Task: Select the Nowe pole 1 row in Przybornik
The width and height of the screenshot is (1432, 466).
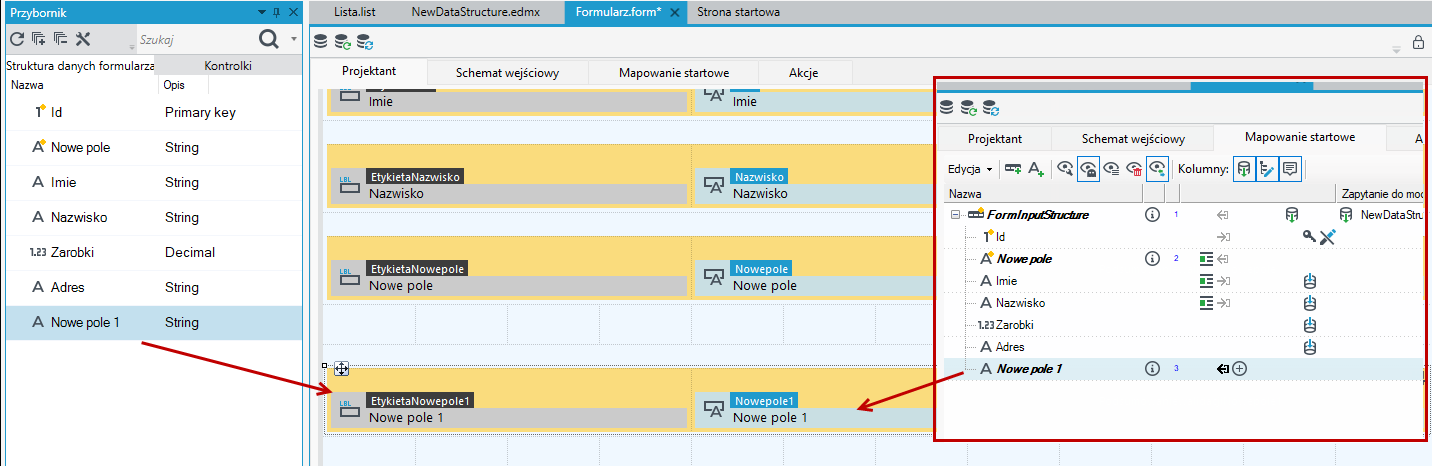Action: click(153, 322)
